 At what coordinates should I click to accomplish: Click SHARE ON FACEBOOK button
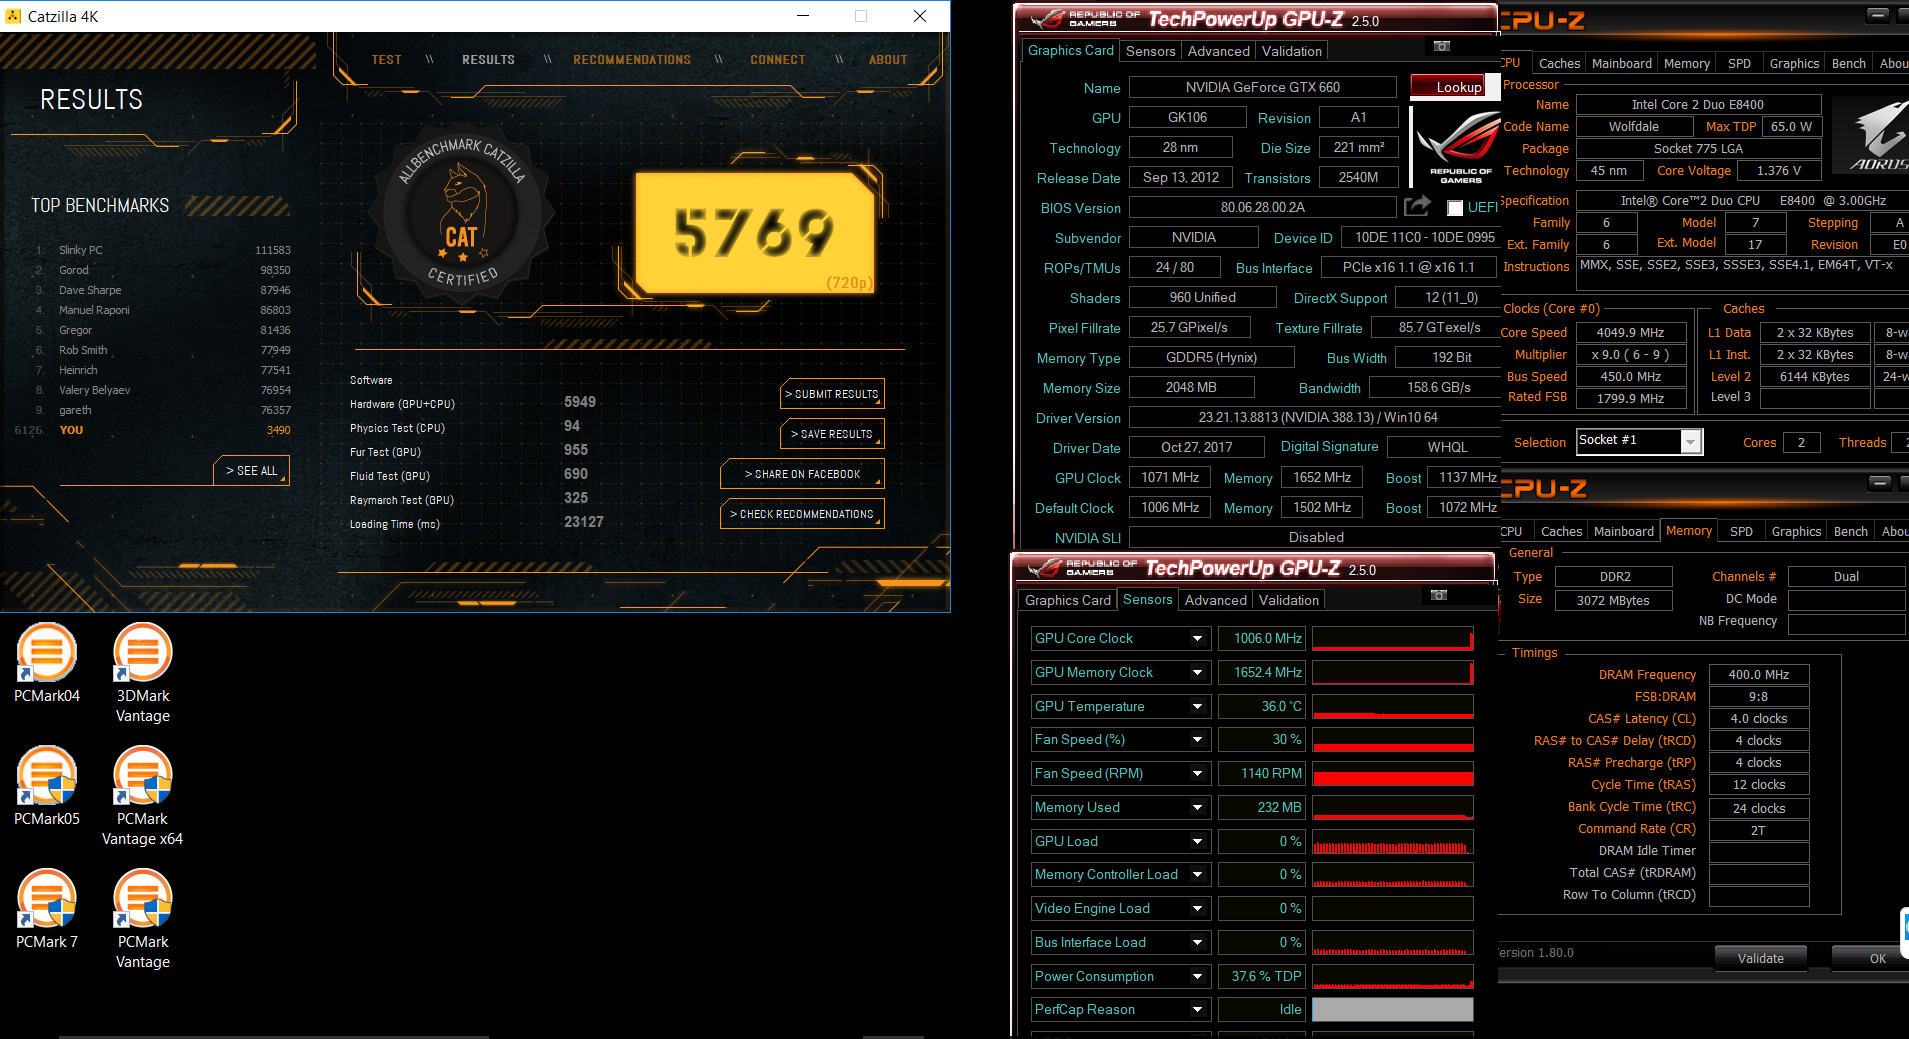coord(802,474)
